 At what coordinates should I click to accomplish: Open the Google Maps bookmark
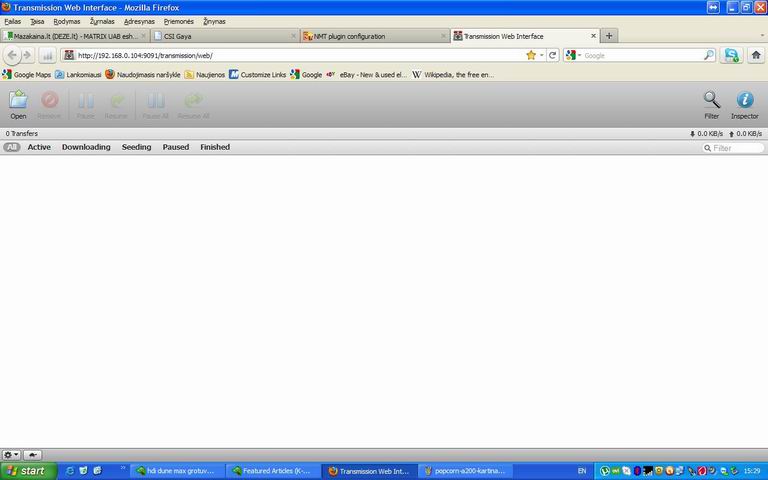tap(27, 74)
